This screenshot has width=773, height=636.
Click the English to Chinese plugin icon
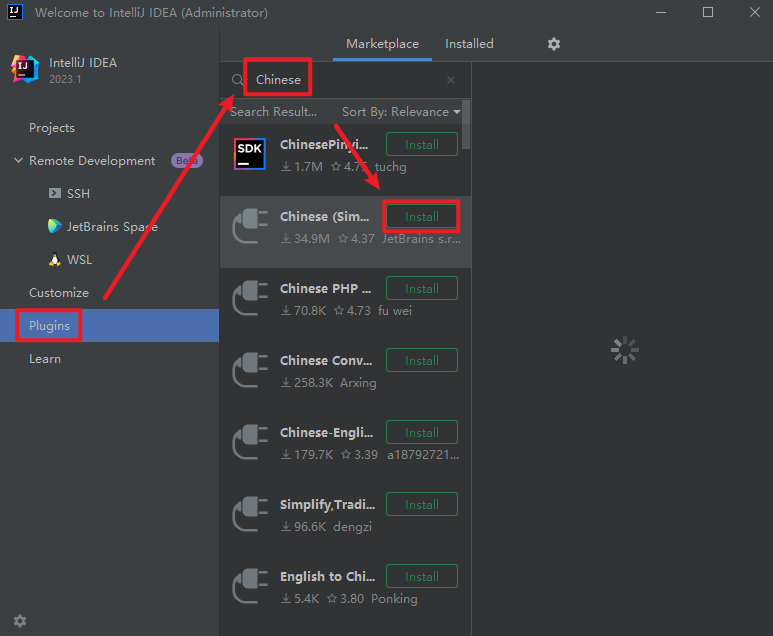point(250,586)
